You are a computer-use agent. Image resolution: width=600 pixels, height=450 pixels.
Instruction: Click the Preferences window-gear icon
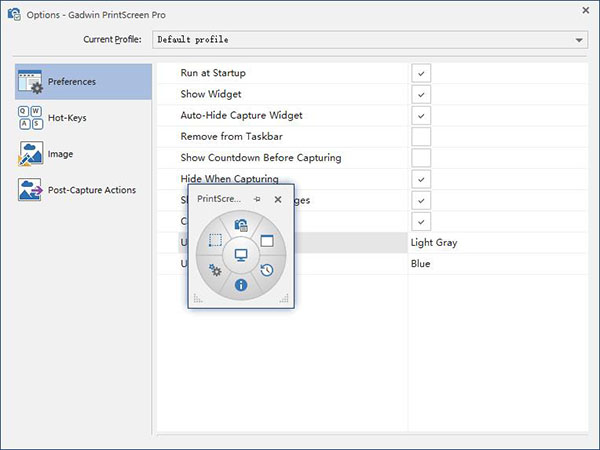[30, 82]
